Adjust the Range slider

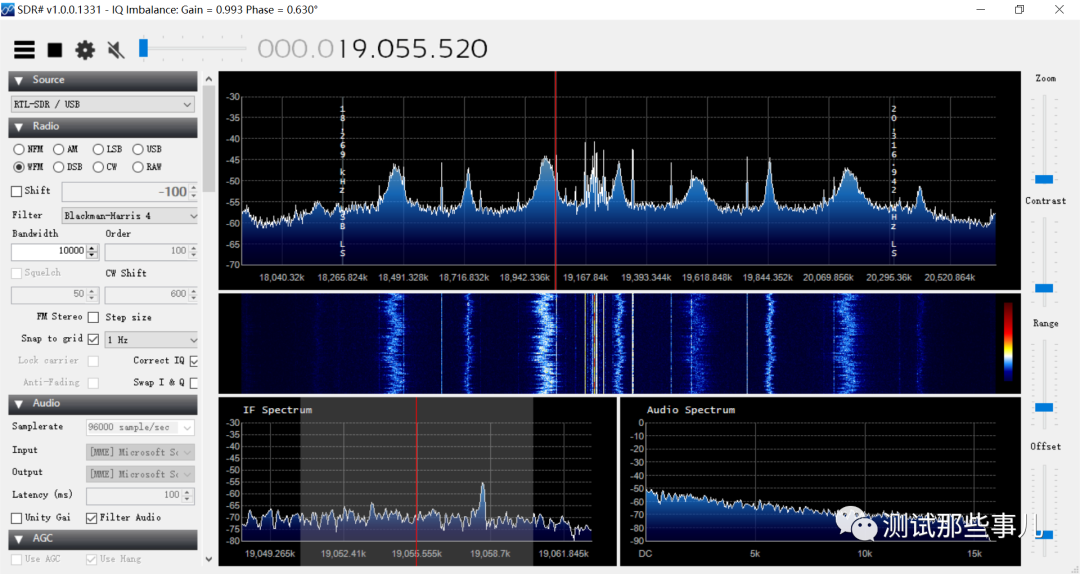1044,407
